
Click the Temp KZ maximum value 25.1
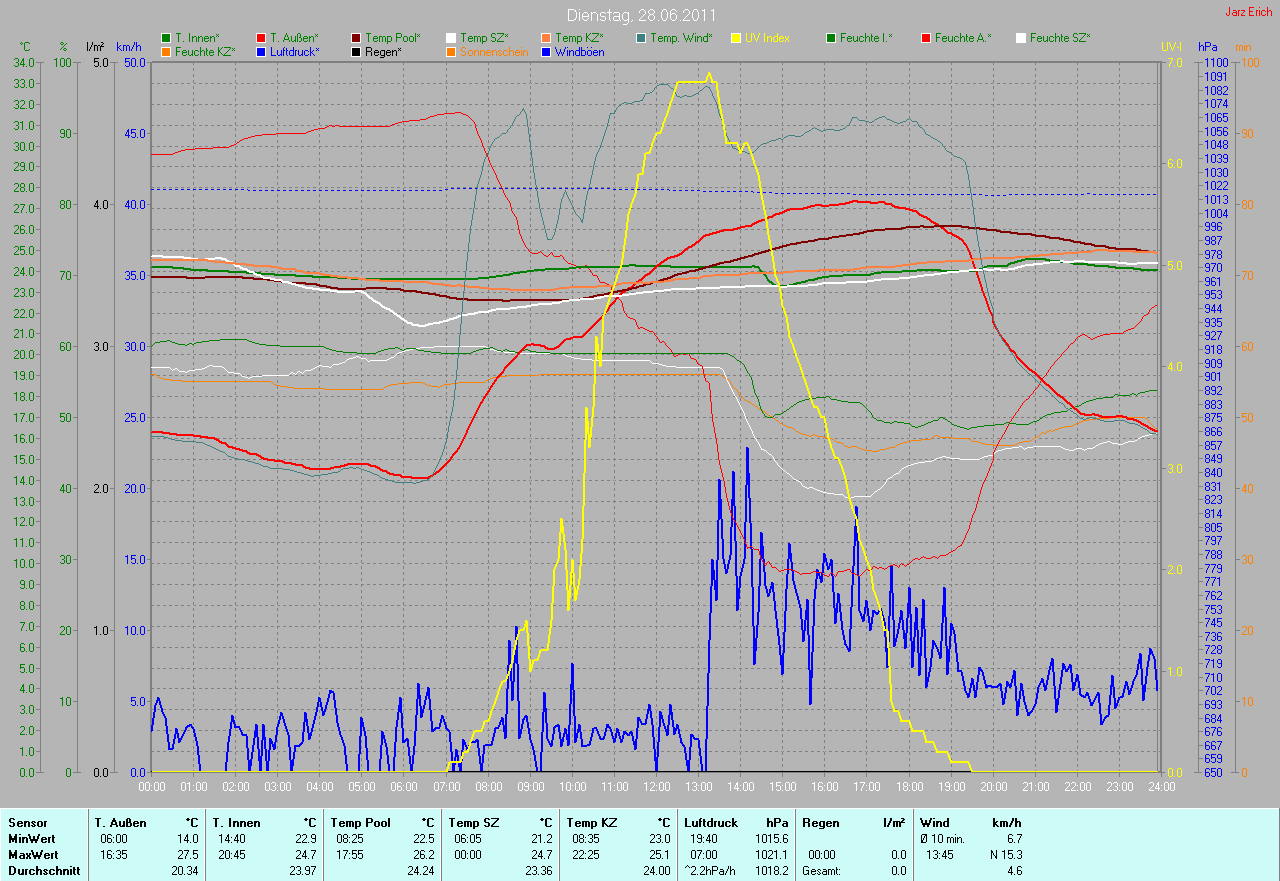pos(659,855)
